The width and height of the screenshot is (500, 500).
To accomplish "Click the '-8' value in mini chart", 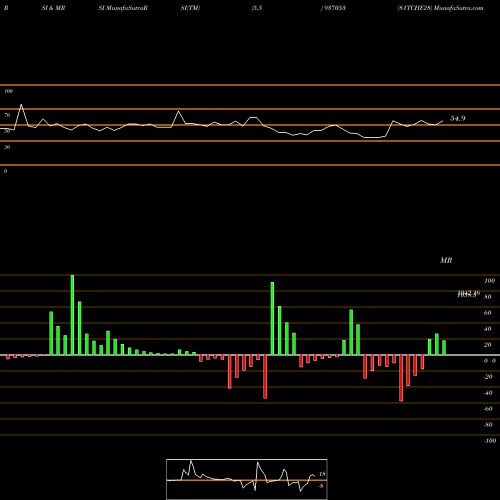I will [321, 486].
